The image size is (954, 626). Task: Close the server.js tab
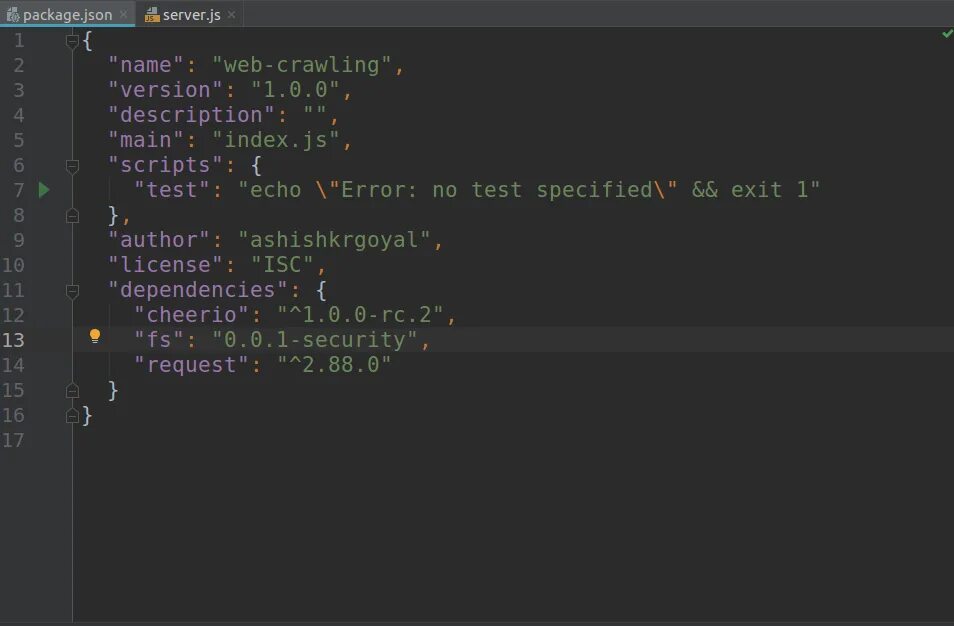pyautogui.click(x=231, y=15)
